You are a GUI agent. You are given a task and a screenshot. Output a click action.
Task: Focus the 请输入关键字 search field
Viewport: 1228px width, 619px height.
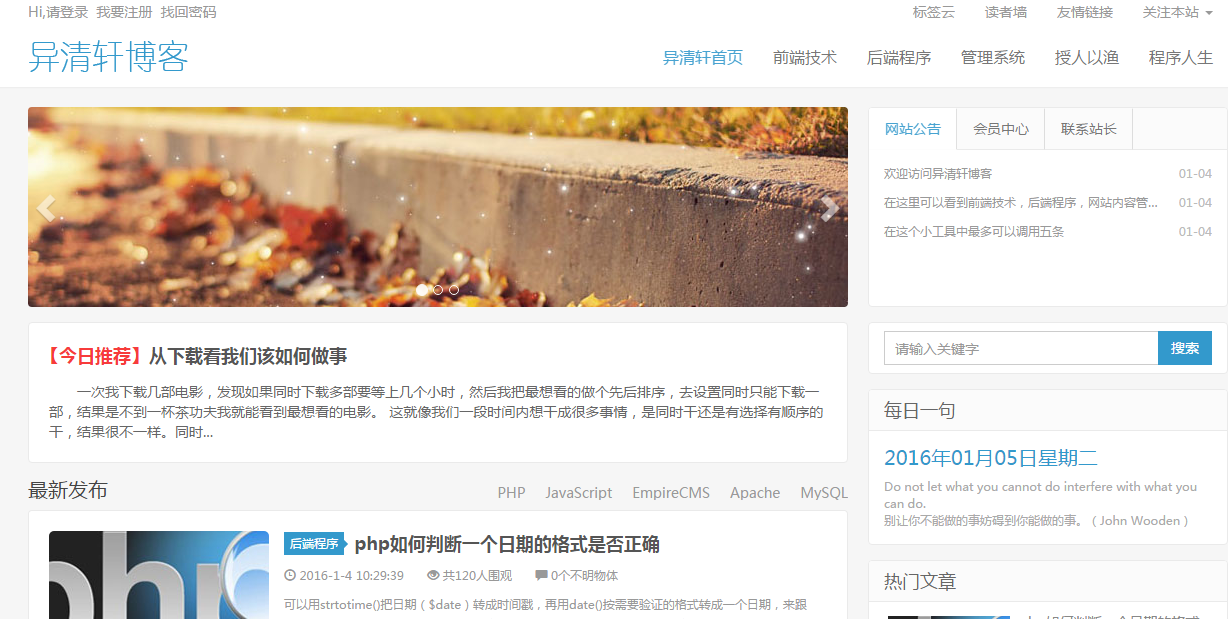1021,348
